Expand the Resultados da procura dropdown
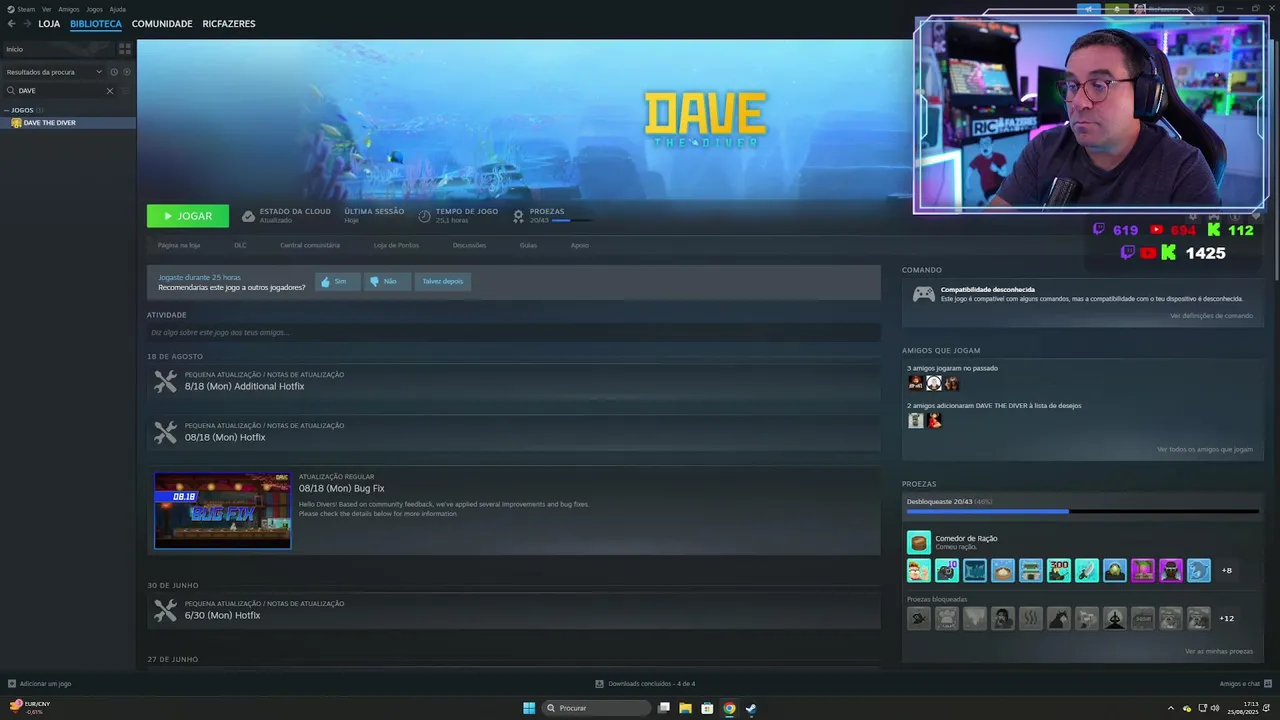1280x720 pixels. coord(54,72)
